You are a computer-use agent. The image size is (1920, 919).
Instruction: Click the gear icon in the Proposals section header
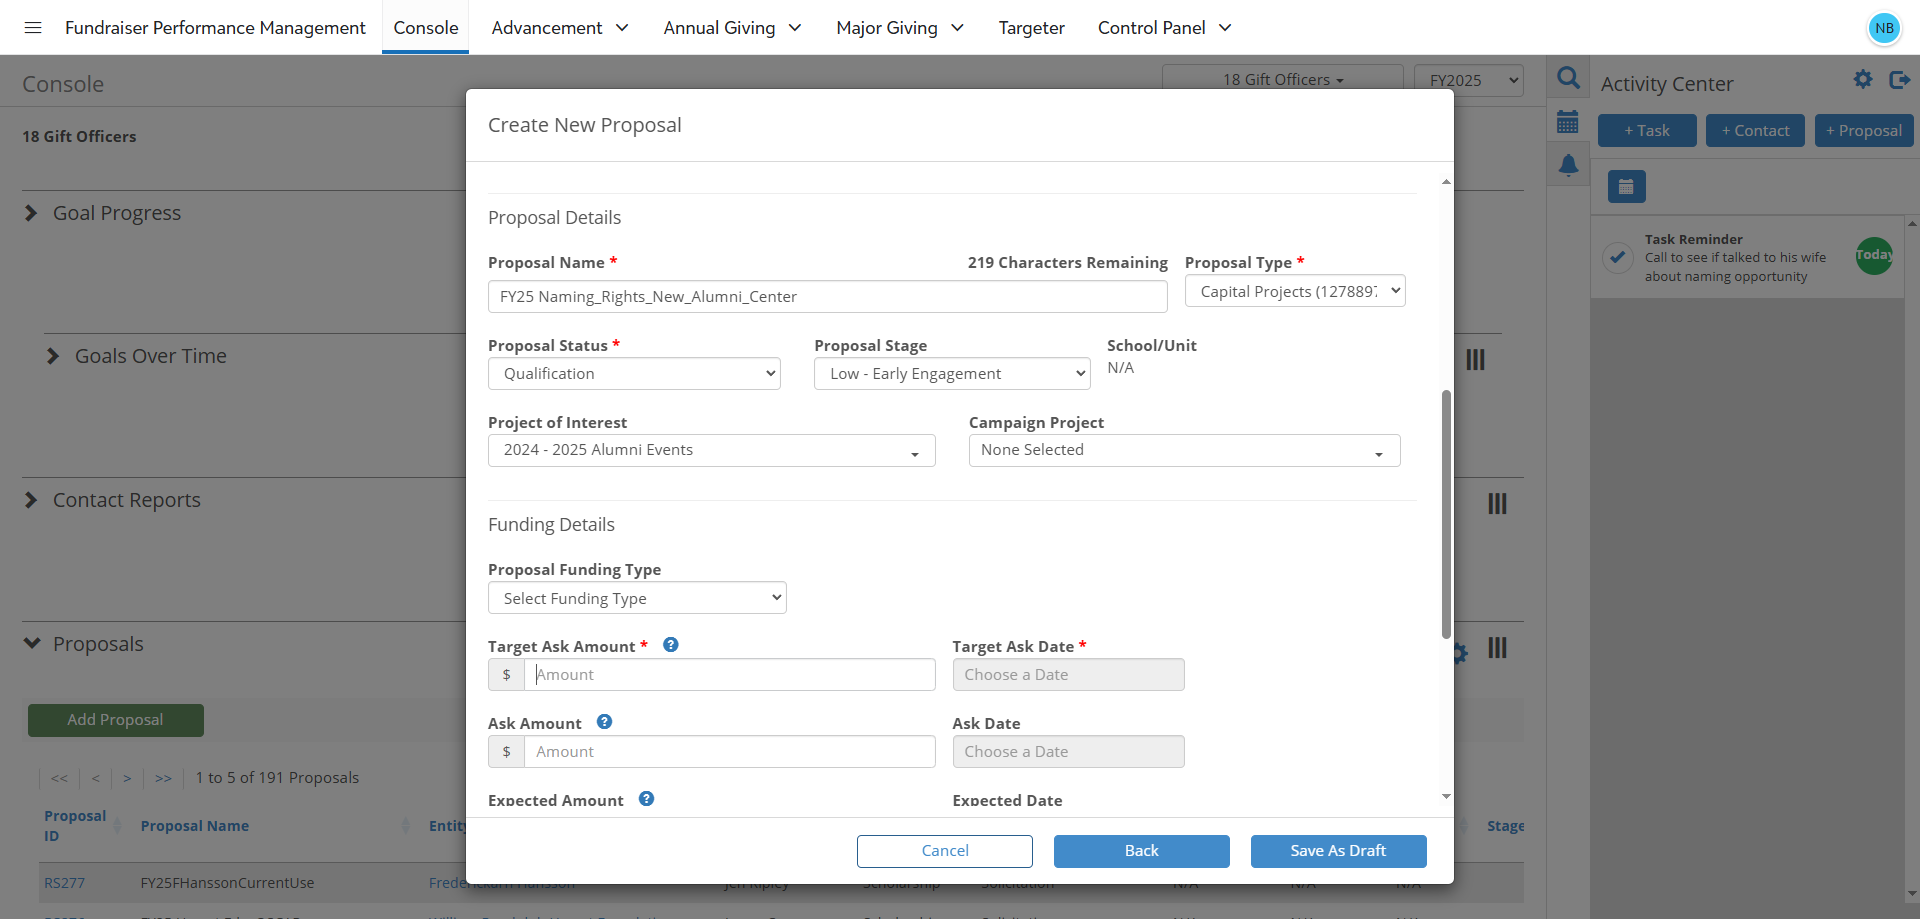coord(1461,653)
